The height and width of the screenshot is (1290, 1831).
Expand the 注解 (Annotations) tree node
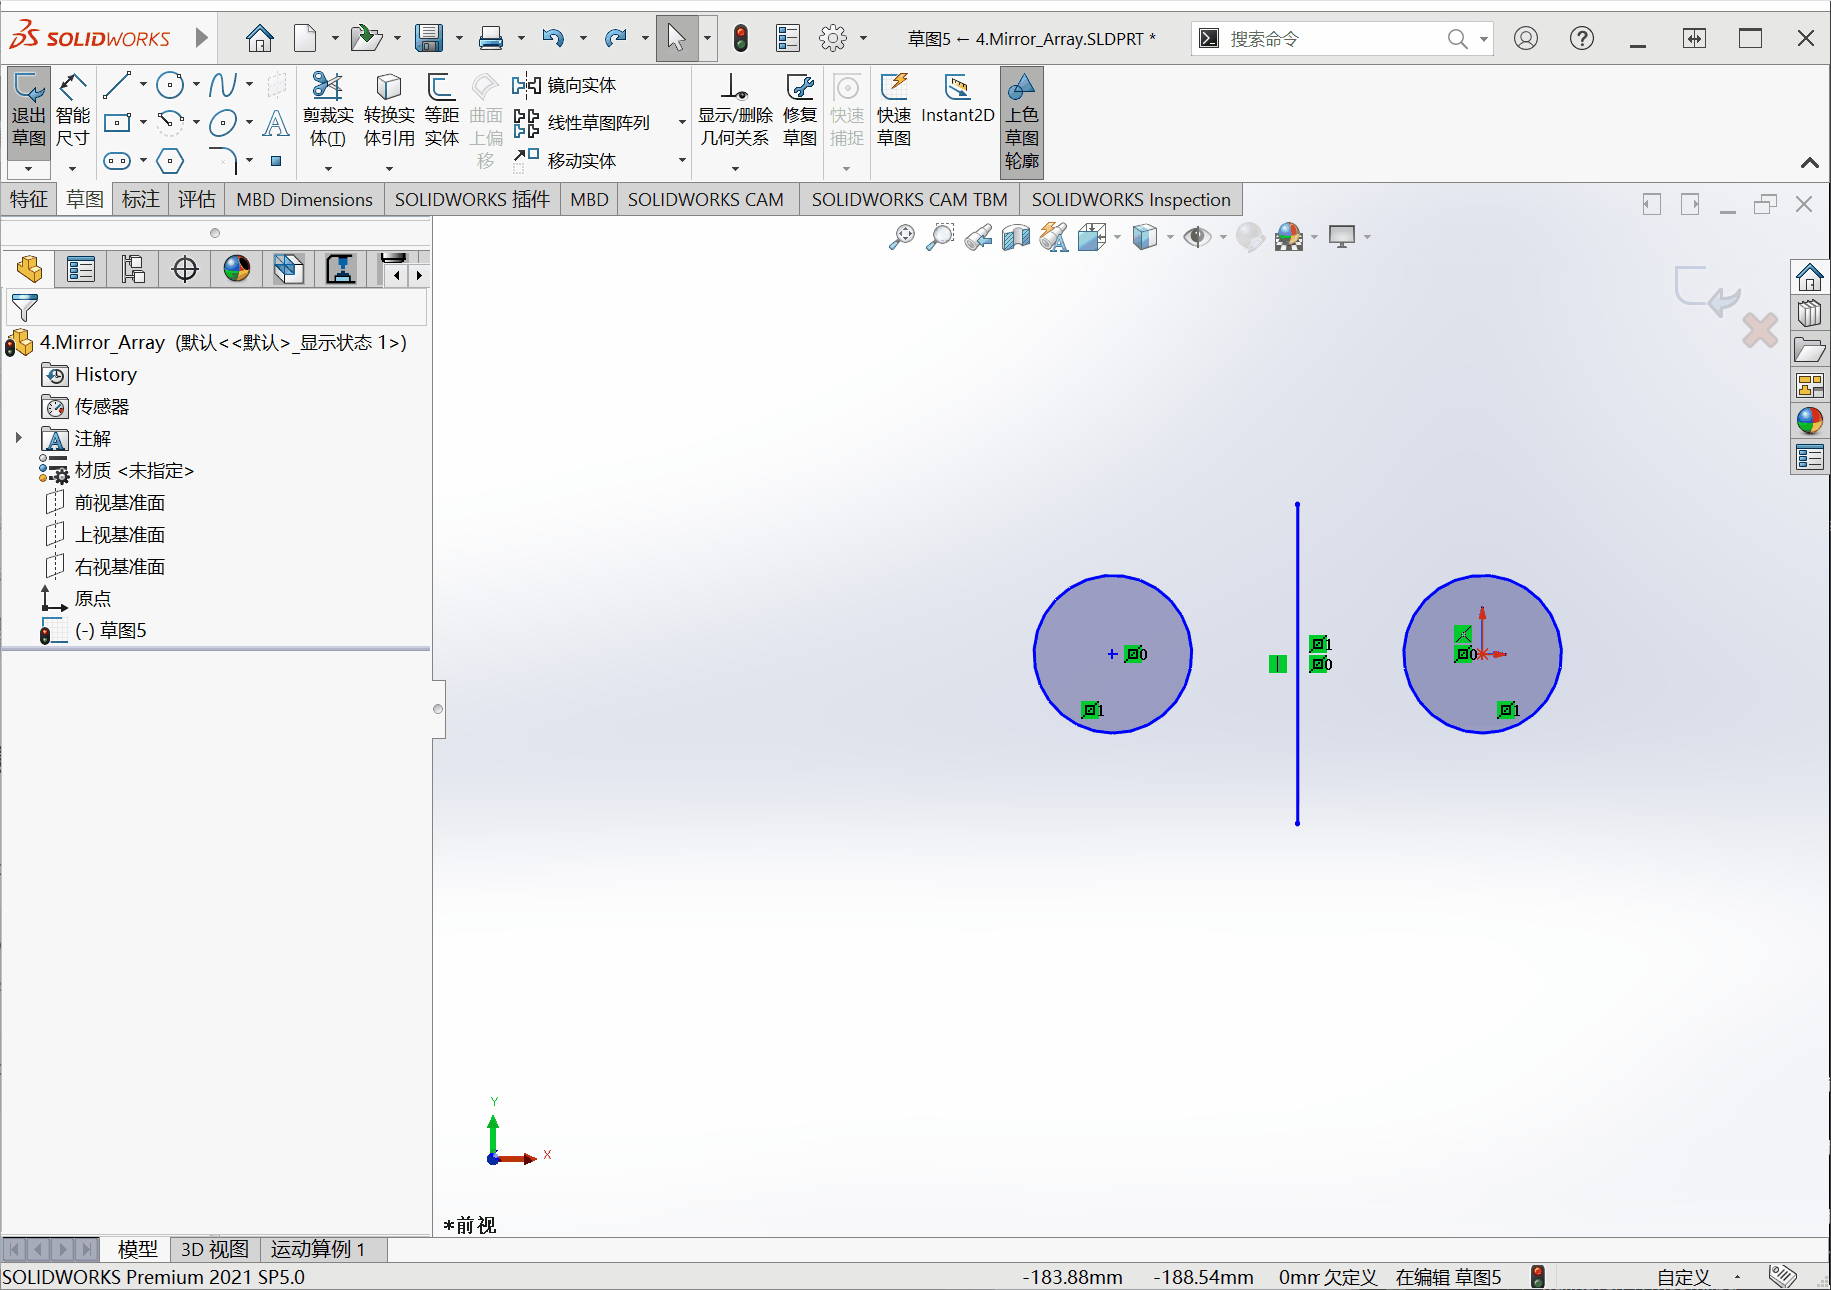(x=18, y=437)
